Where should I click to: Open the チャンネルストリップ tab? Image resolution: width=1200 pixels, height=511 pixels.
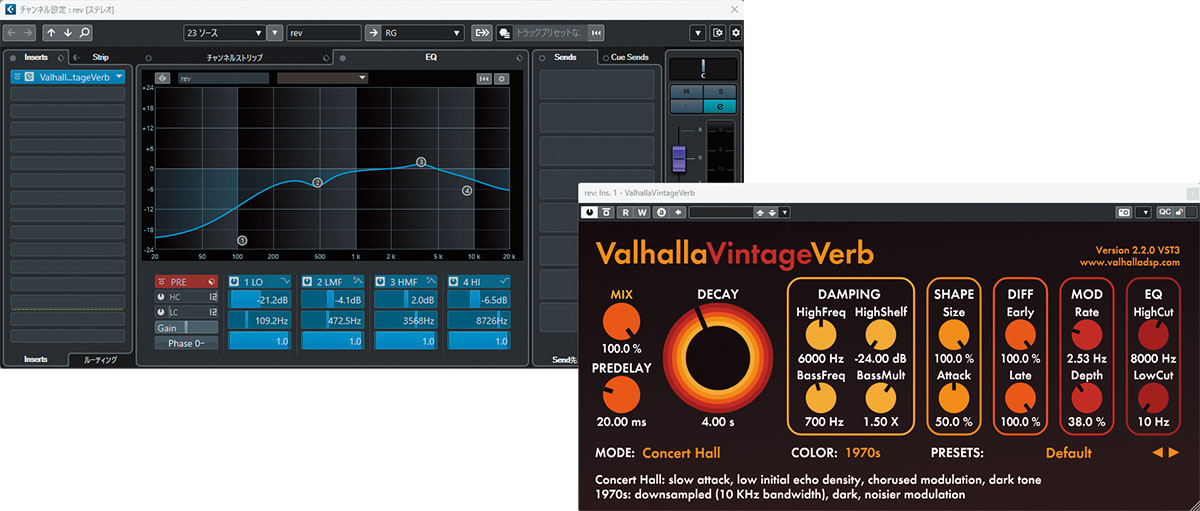[235, 57]
